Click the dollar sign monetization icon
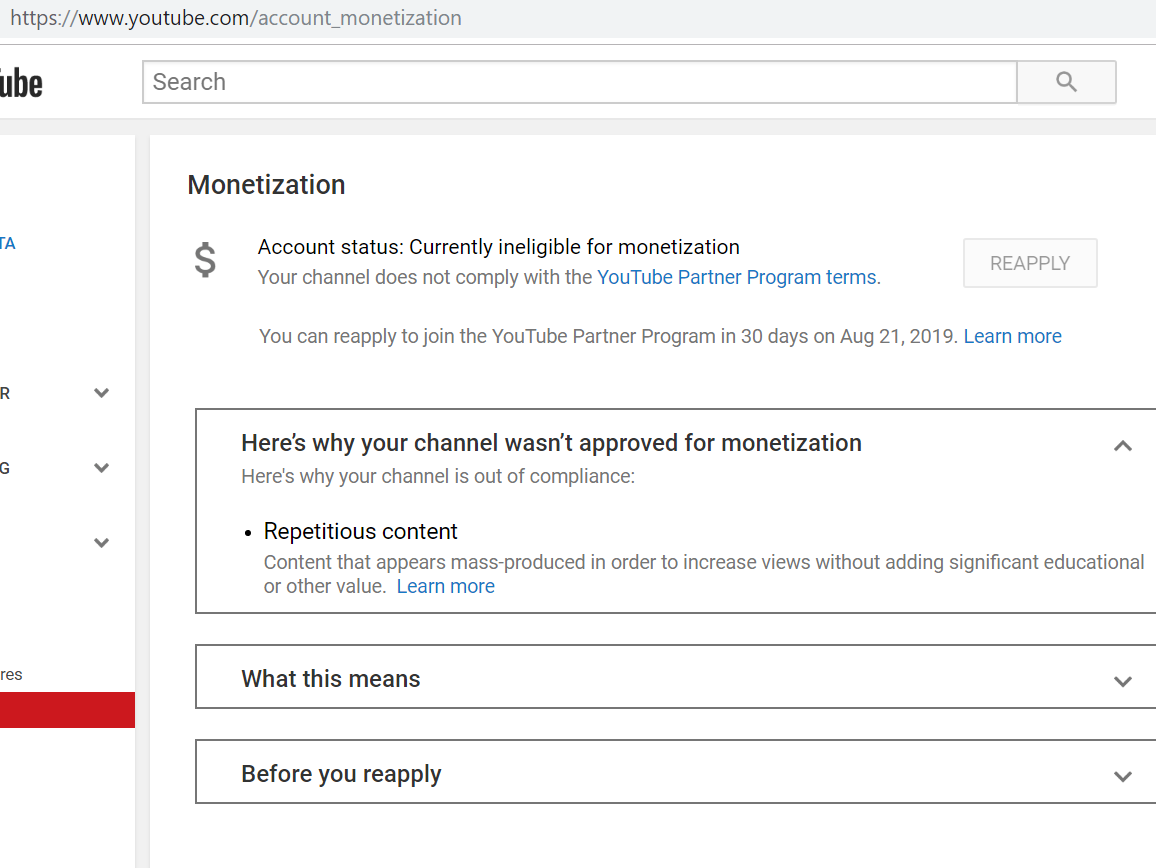Screen dimensions: 1156x868 (205, 260)
